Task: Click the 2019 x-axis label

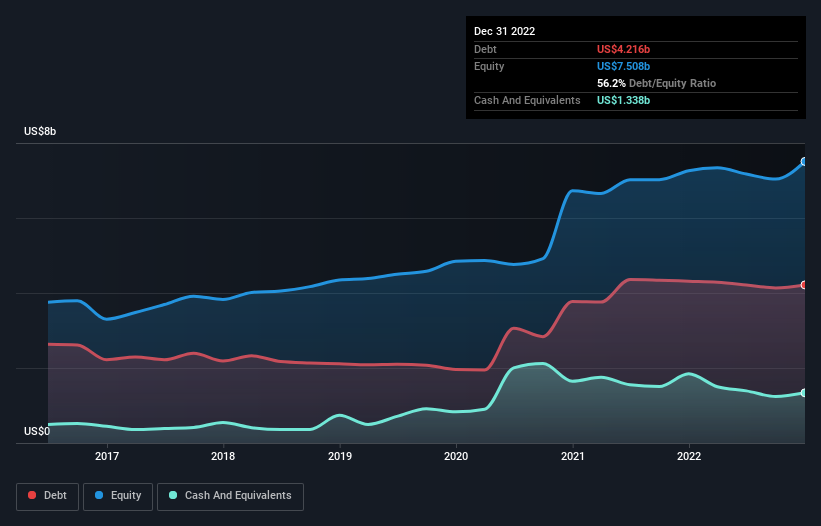Action: [340, 456]
